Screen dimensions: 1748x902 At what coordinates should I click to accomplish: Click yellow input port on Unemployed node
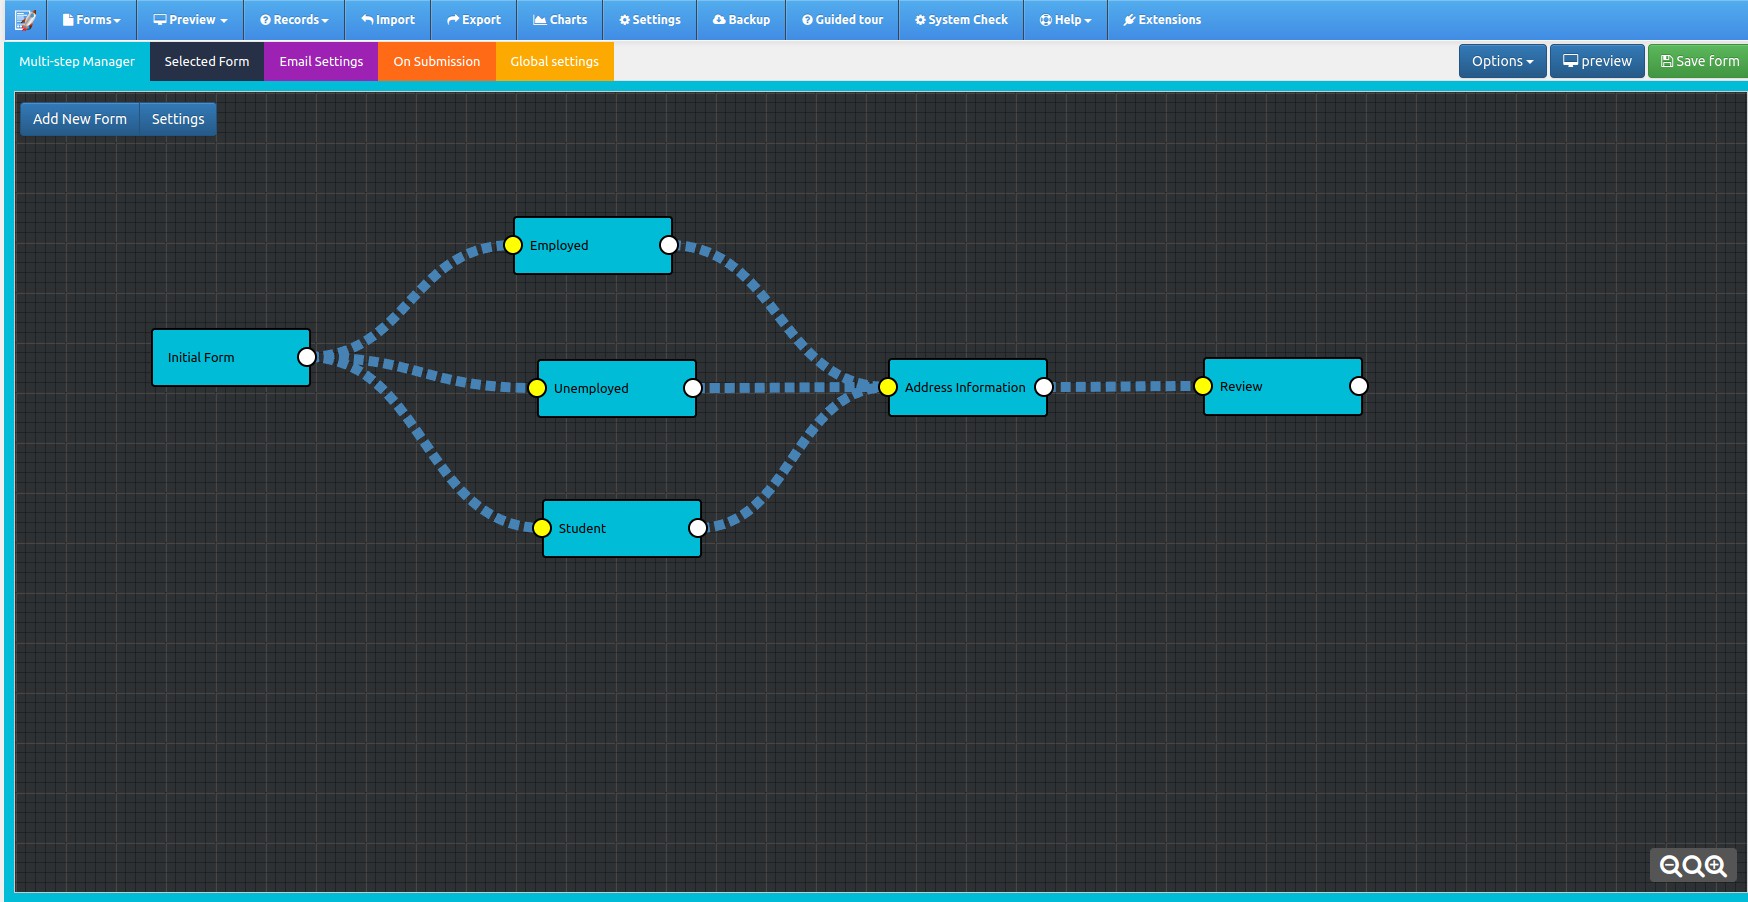pos(537,388)
